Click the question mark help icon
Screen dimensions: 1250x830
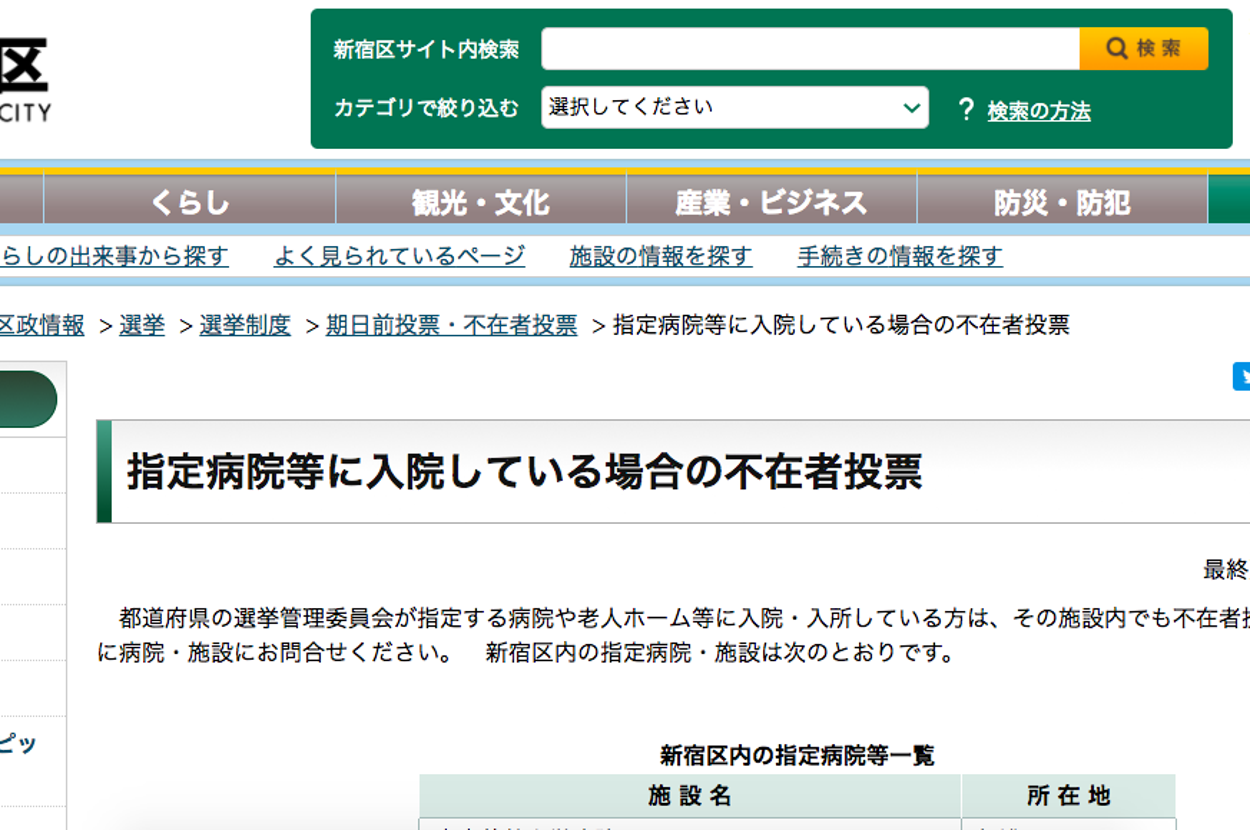coord(965,109)
